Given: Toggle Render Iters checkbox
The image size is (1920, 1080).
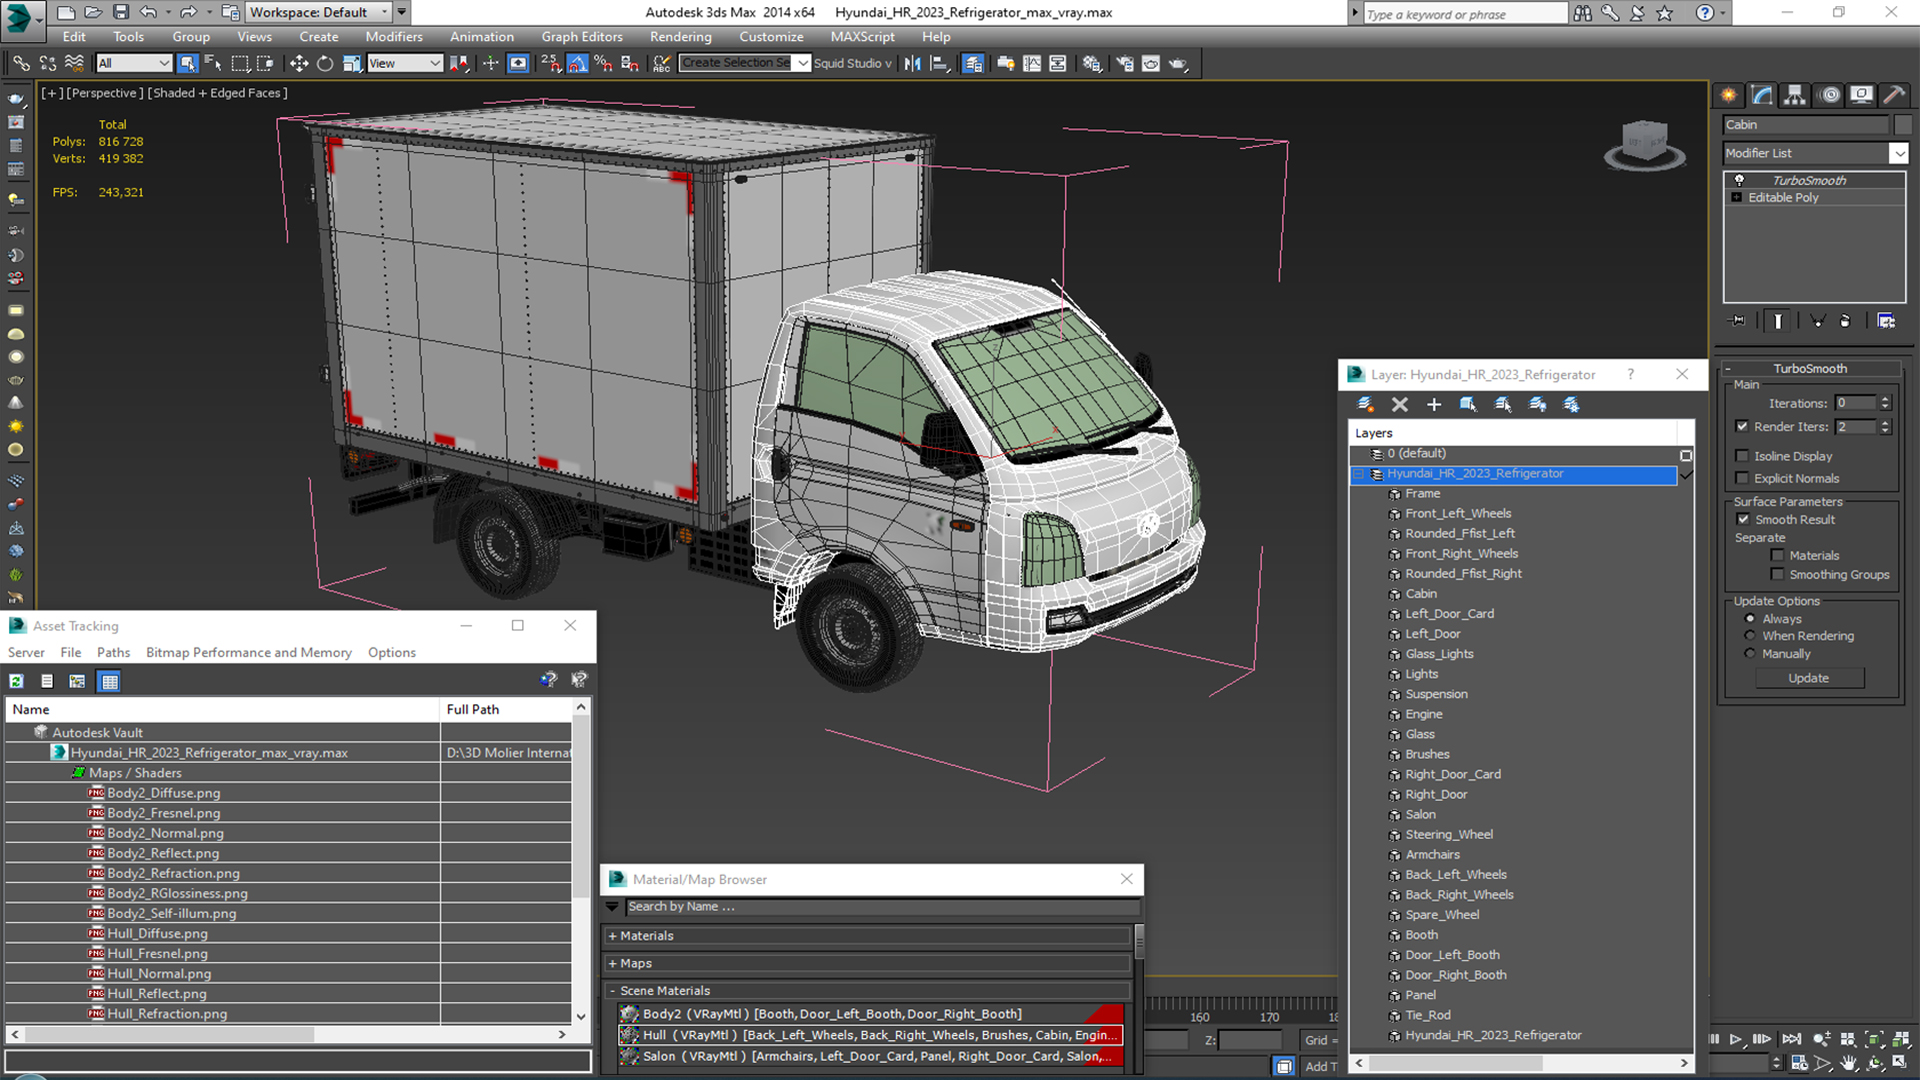Looking at the screenshot, I should click(x=1743, y=427).
